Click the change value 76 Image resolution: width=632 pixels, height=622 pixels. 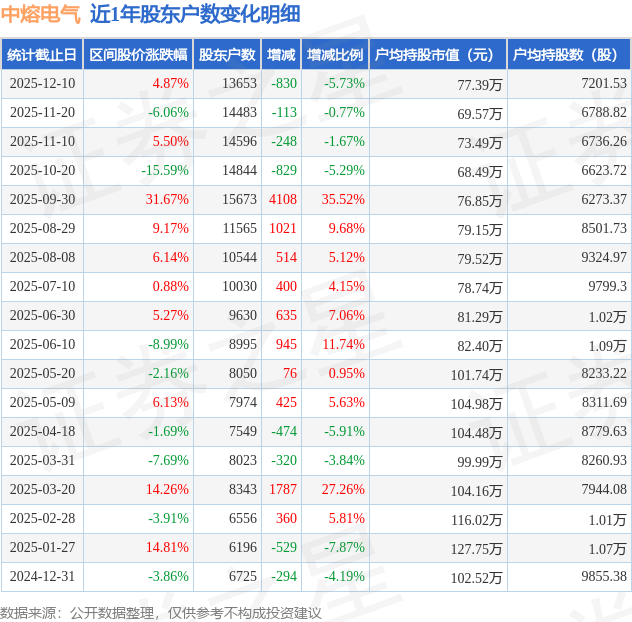point(290,374)
